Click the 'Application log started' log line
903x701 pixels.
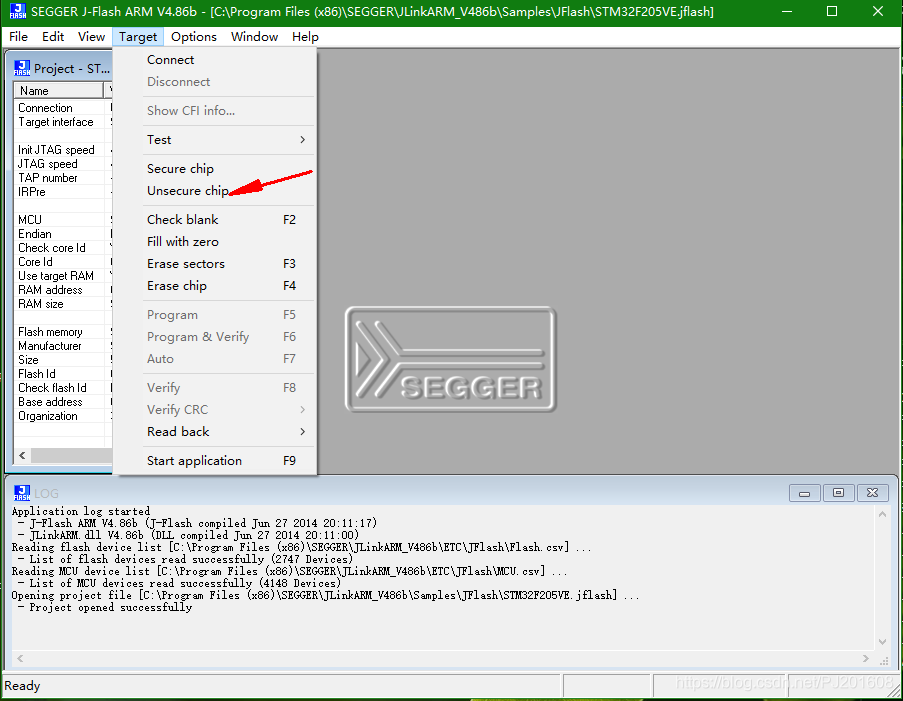coord(81,511)
